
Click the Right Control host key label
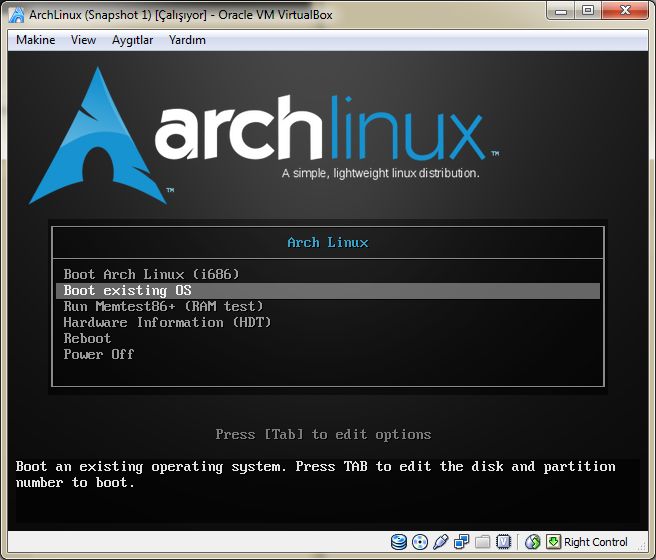tap(596, 542)
